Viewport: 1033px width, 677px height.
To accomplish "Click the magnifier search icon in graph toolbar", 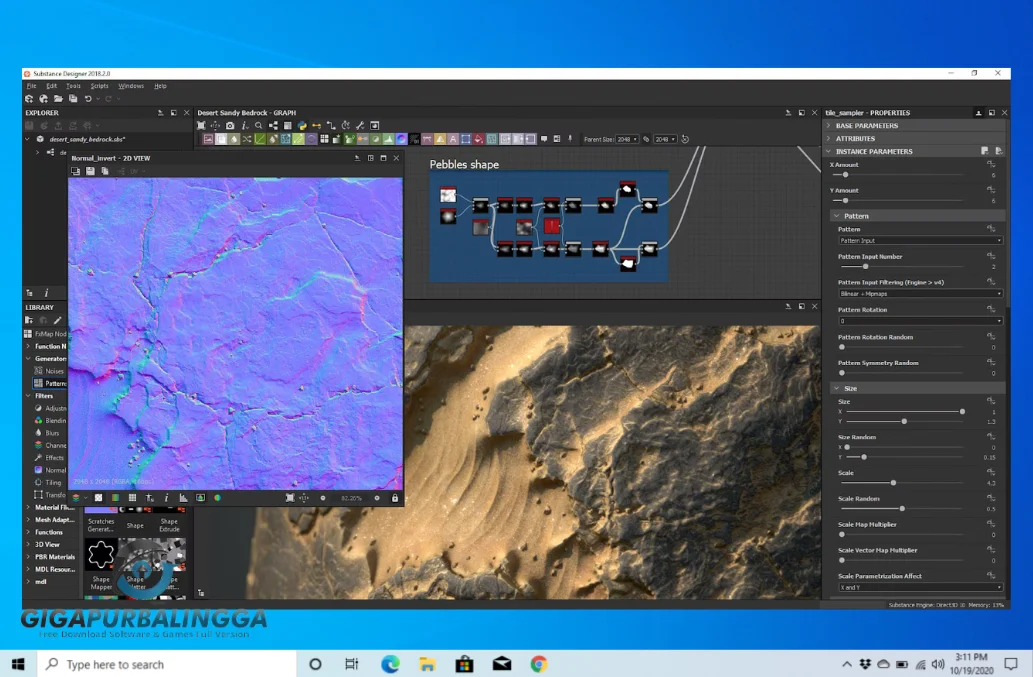I will [x=258, y=126].
